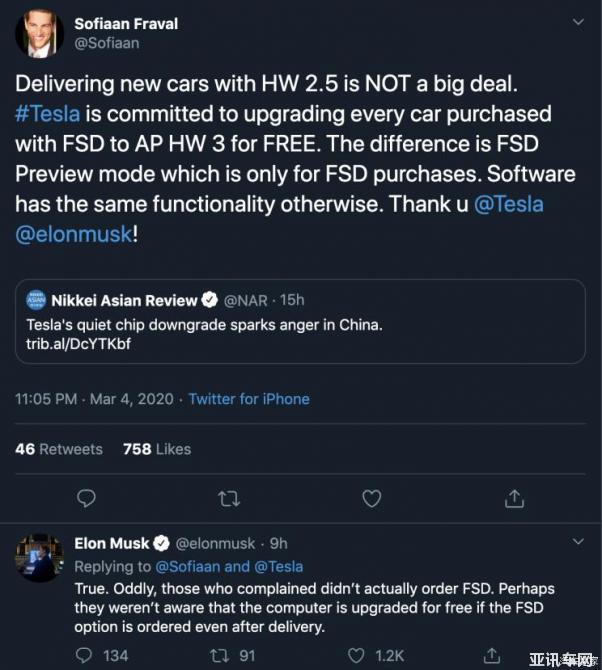
Task: Open Elon Musk's avatar image
Action: [x=39, y=557]
